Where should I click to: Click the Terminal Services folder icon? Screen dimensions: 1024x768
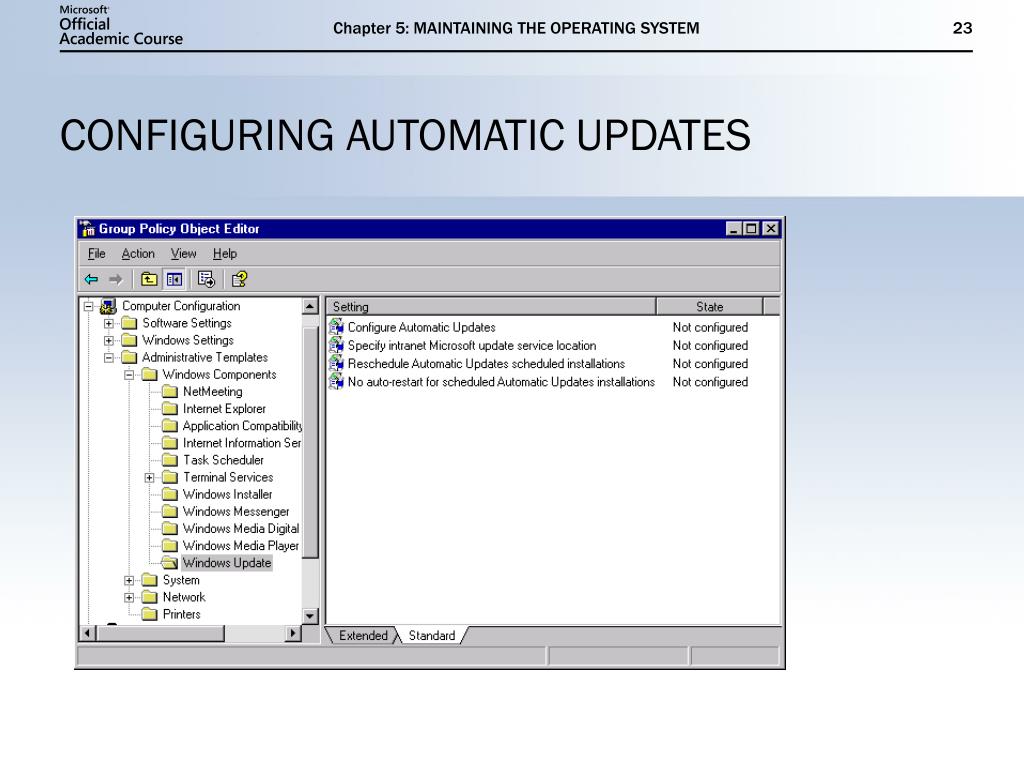(x=170, y=477)
